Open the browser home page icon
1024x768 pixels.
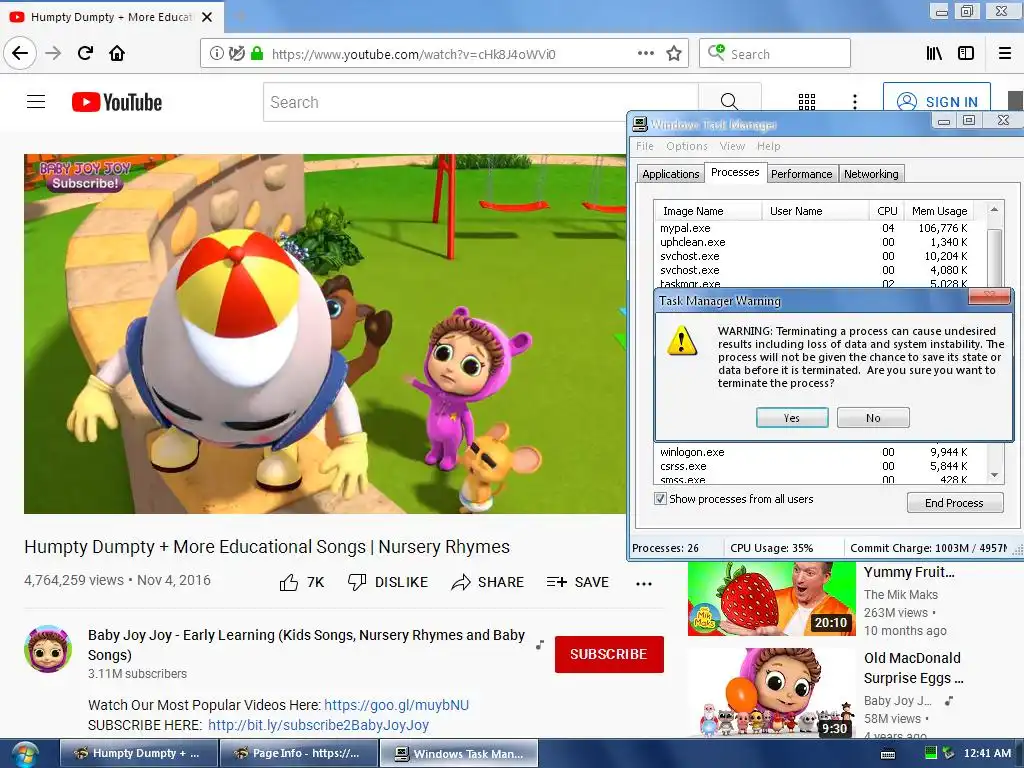[x=117, y=53]
